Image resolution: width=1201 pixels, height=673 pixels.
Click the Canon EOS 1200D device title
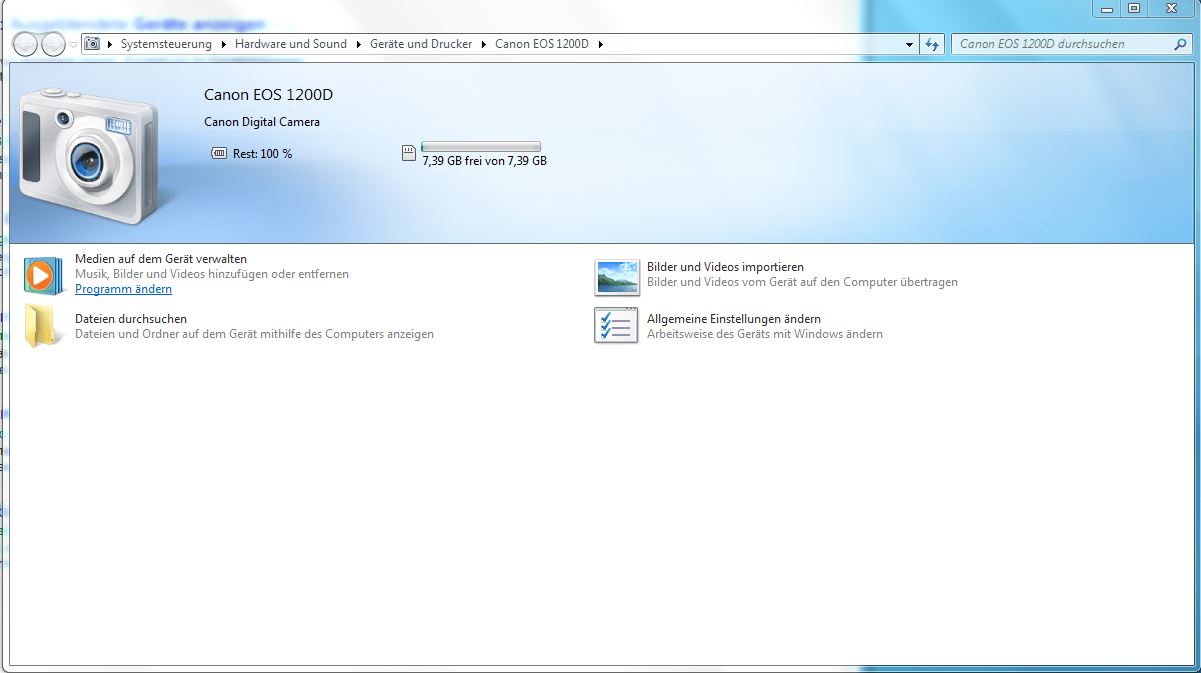tap(268, 95)
